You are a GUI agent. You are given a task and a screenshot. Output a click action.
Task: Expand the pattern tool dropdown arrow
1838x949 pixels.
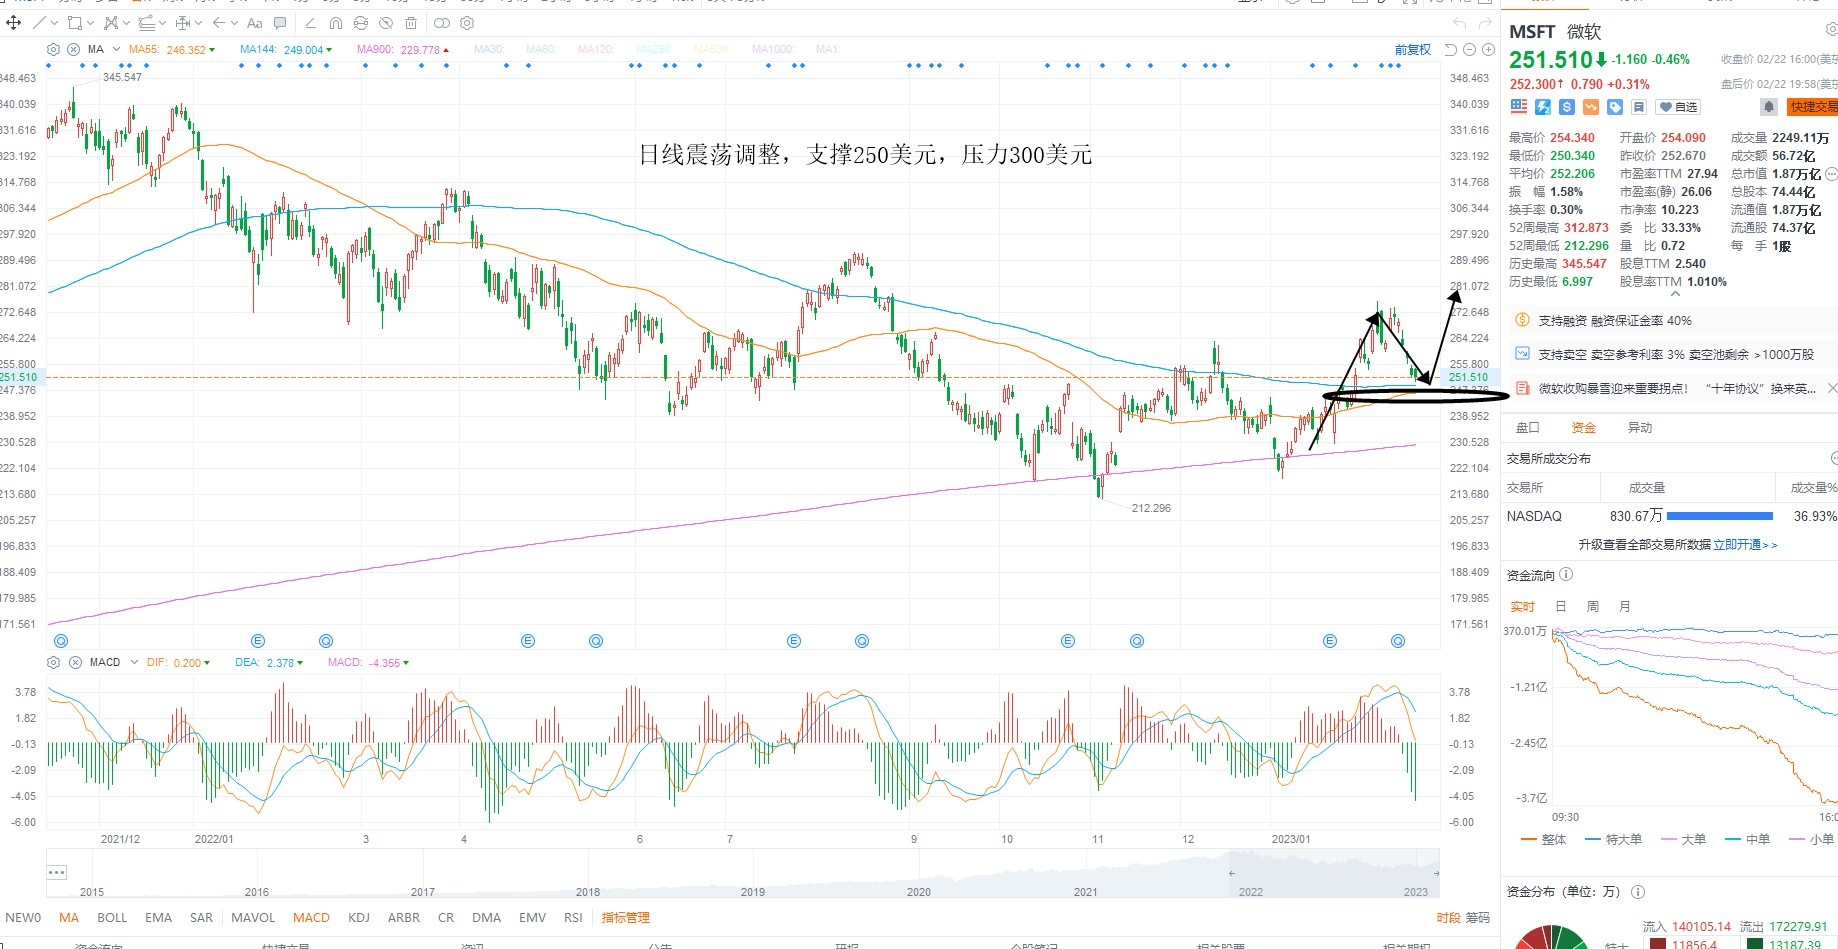pyautogui.click(x=126, y=23)
